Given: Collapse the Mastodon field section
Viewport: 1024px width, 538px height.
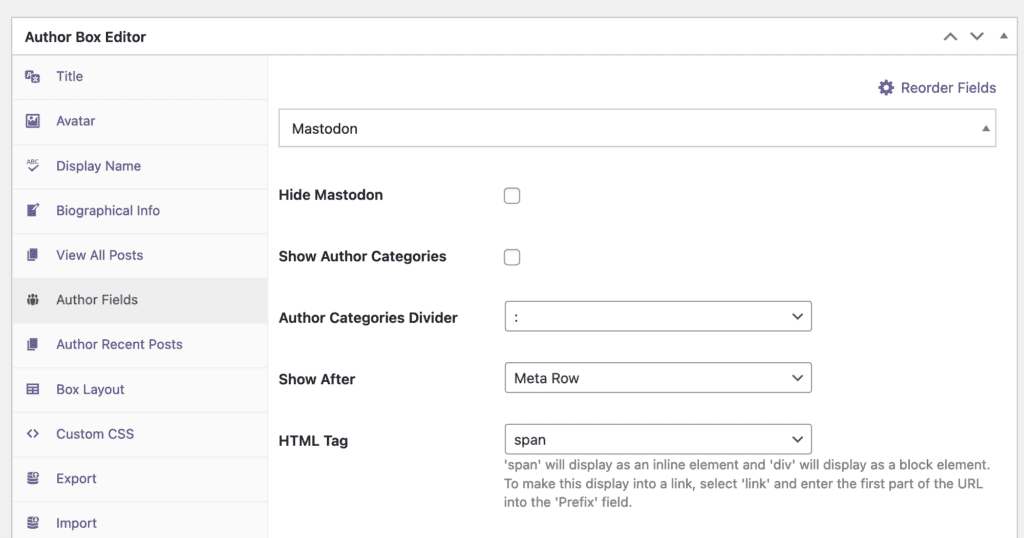Looking at the screenshot, I should point(985,129).
